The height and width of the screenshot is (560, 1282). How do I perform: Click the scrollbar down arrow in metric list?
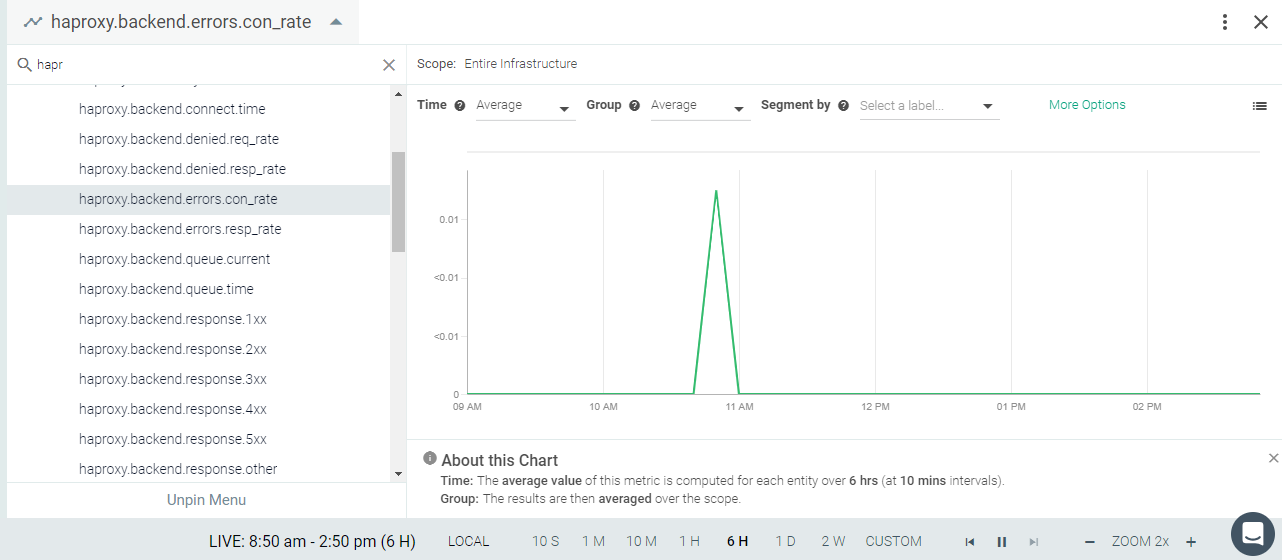[398, 474]
